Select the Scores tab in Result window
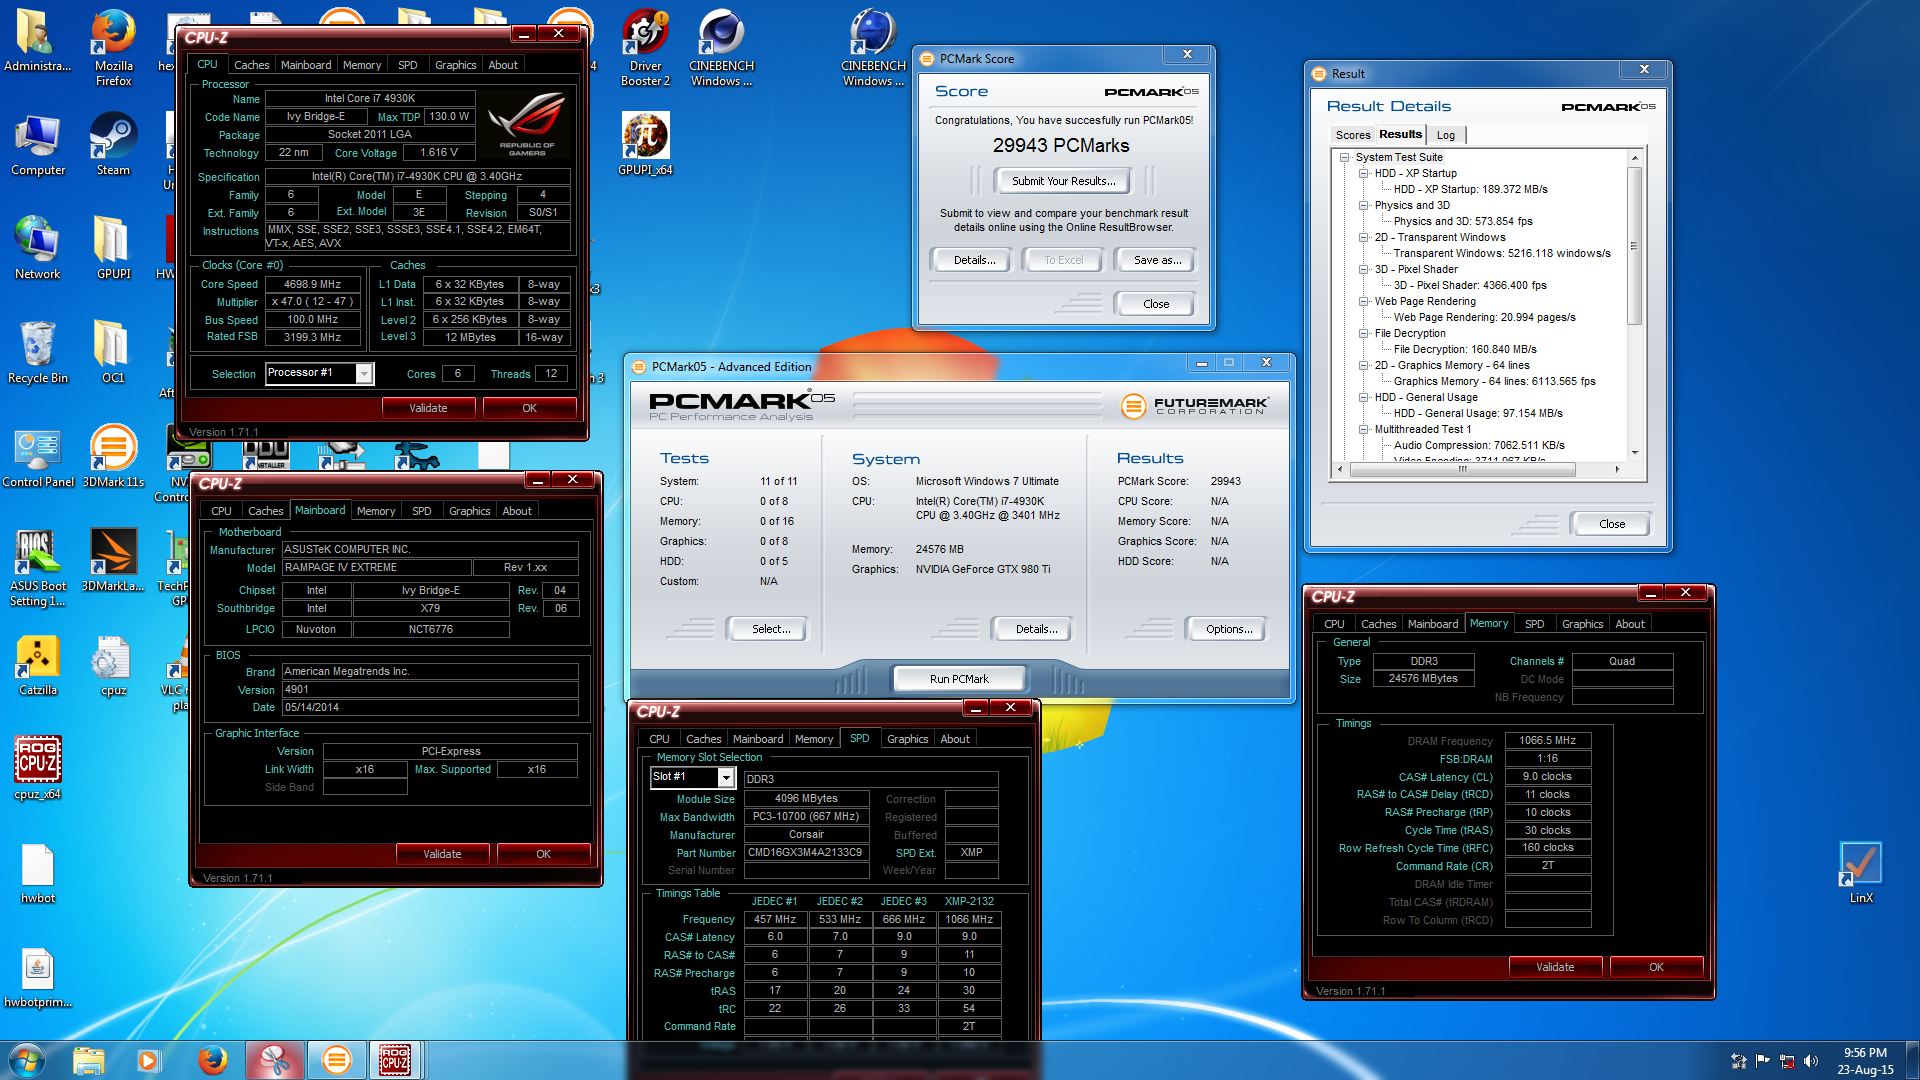The width and height of the screenshot is (1920, 1080). (x=1352, y=135)
